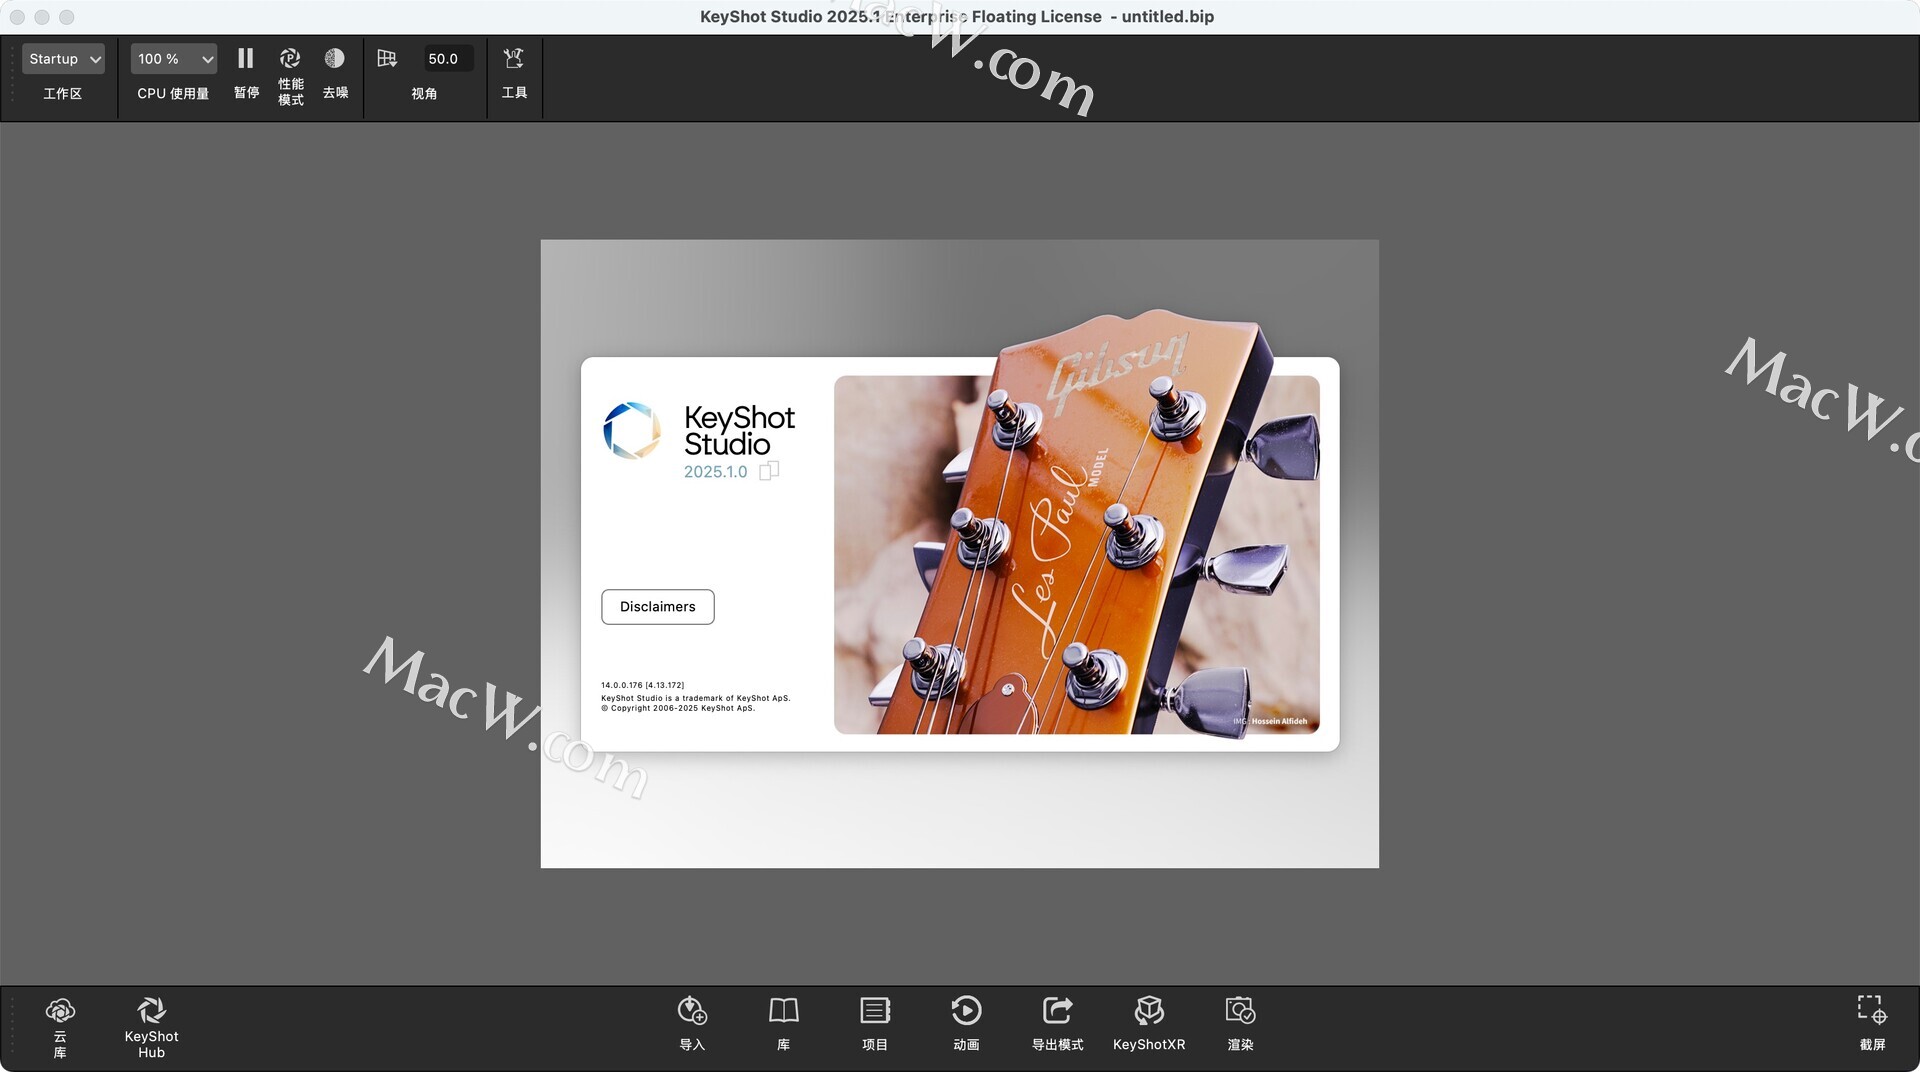
Task: Click the perspective grid icon
Action: (x=387, y=59)
